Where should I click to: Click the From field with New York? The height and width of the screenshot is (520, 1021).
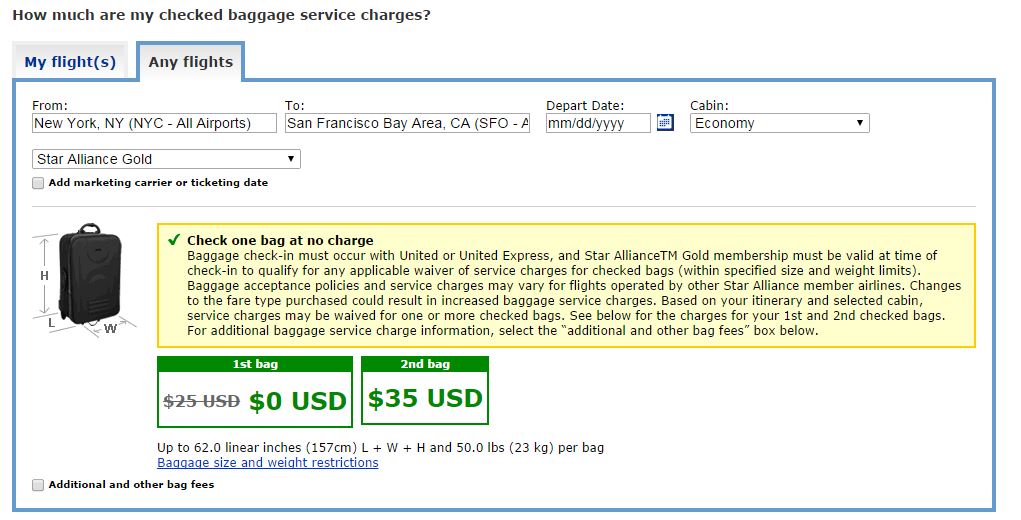click(x=154, y=123)
